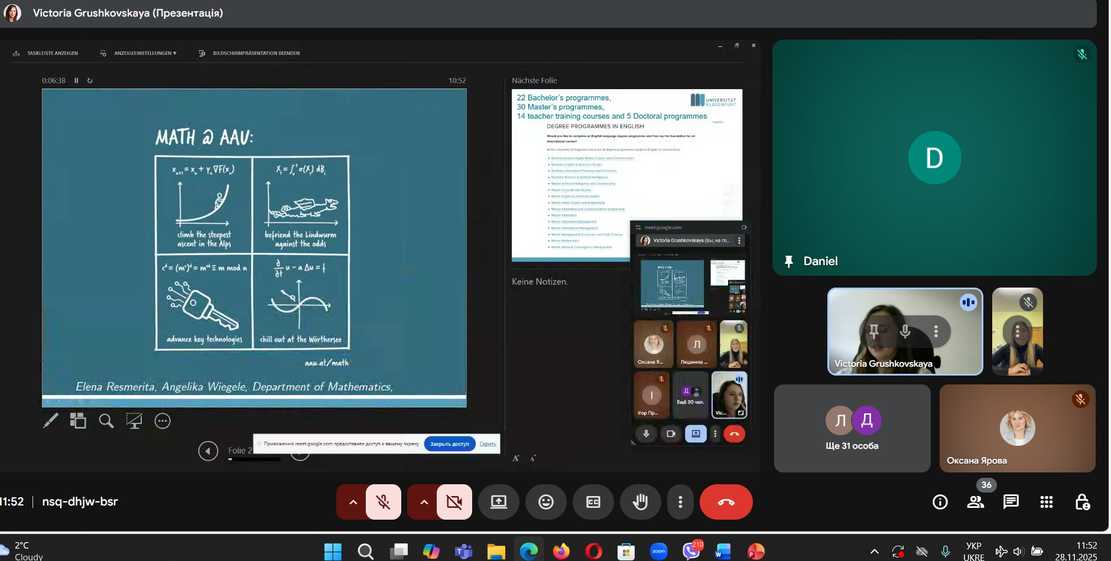The height and width of the screenshot is (561, 1111).
Task: Open more options on Victoria's tile
Action: pyautogui.click(x=936, y=331)
